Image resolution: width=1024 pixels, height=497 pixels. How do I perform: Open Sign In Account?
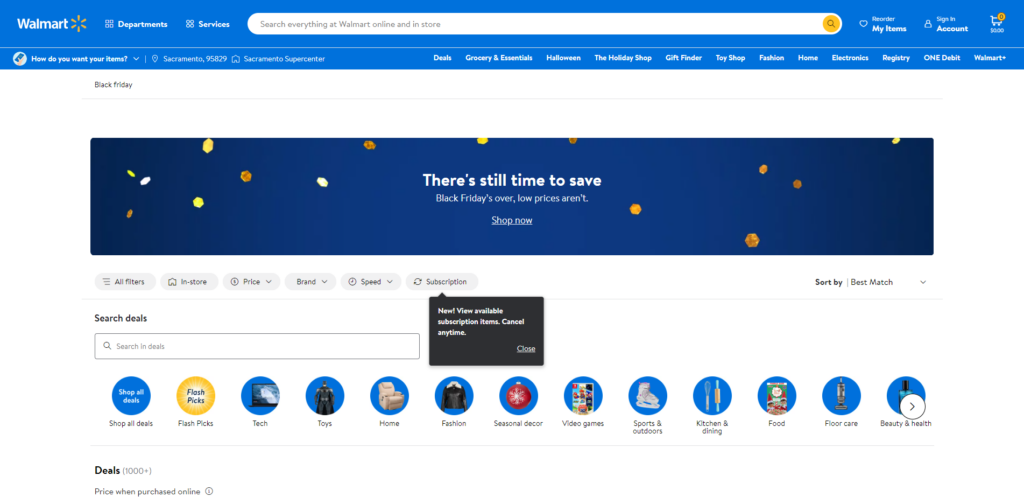click(x=946, y=24)
